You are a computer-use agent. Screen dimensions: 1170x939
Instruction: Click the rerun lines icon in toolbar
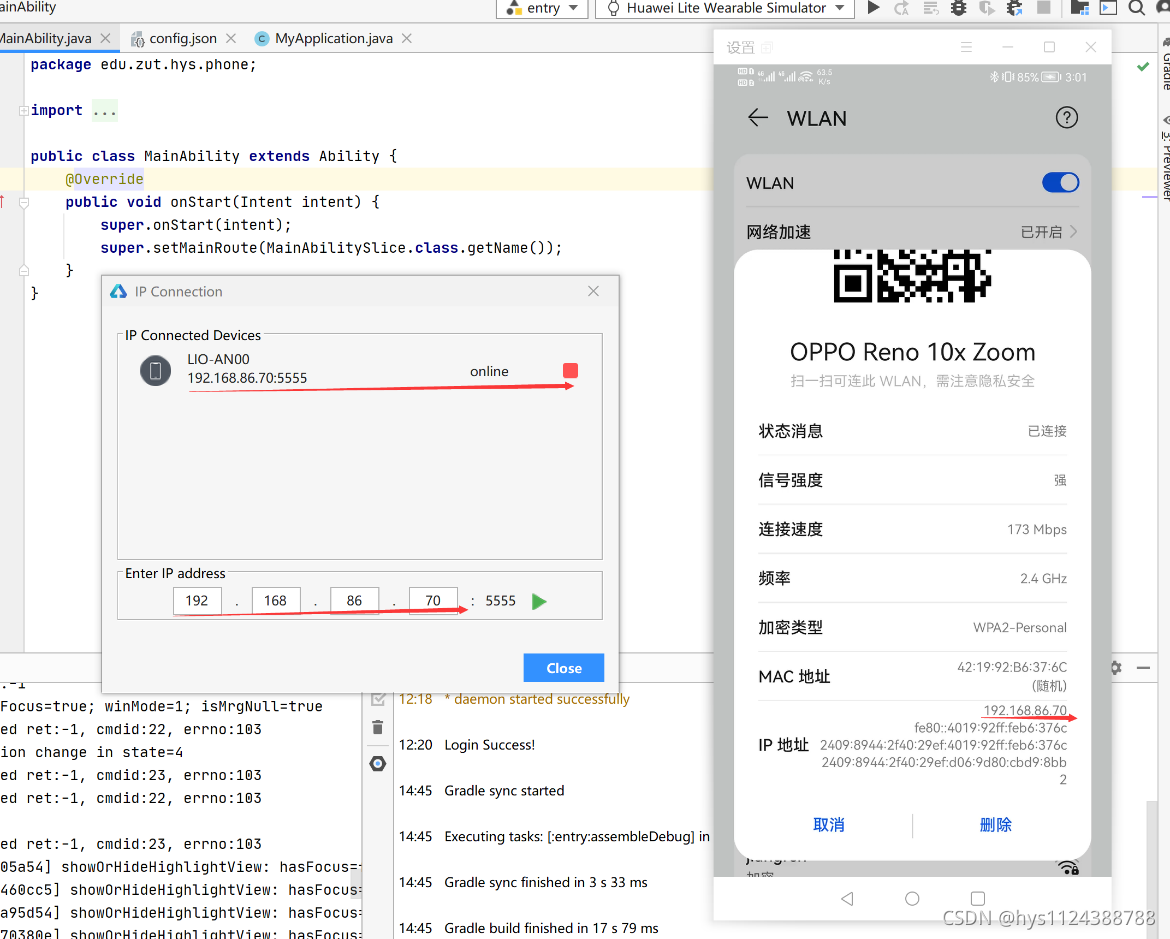pos(930,8)
